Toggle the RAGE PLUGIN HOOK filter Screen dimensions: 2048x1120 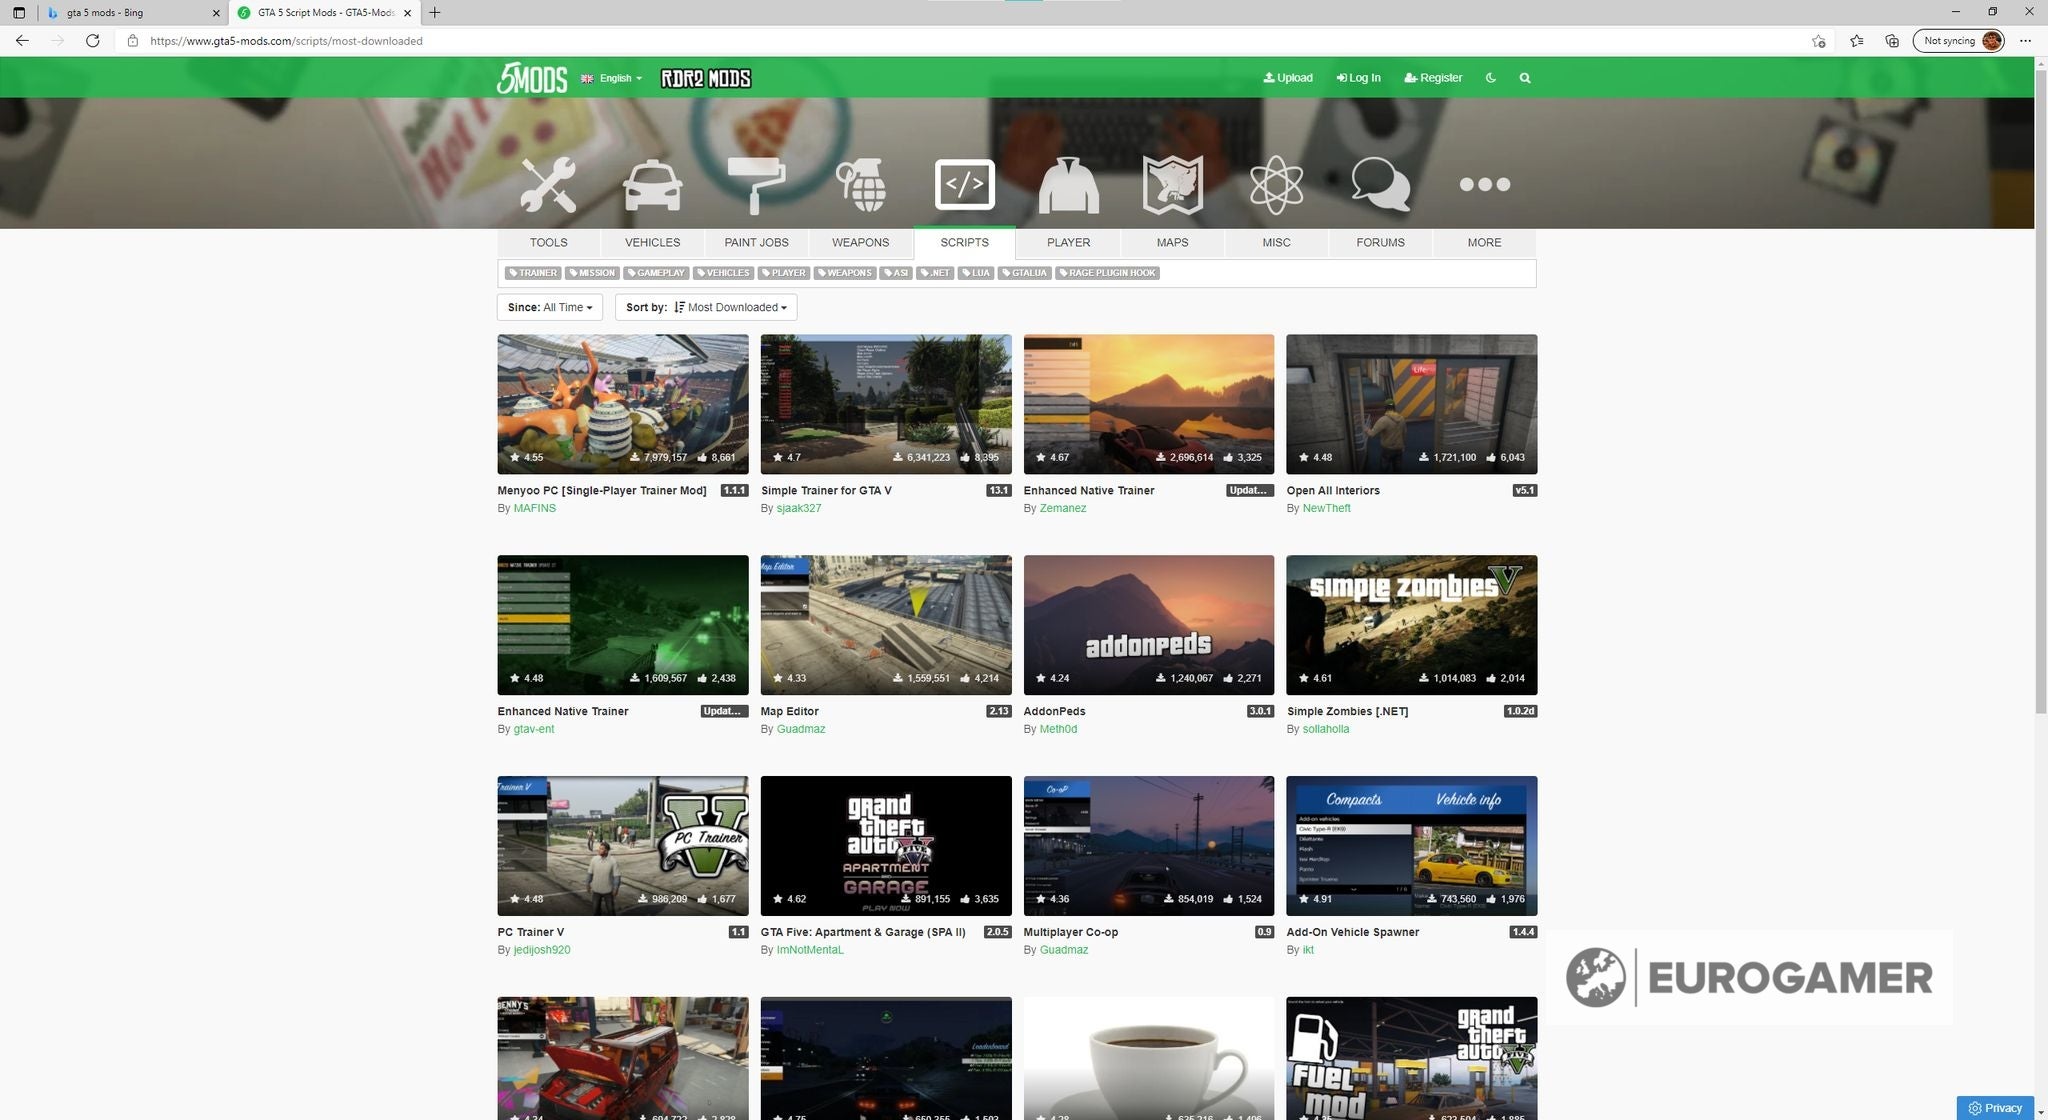point(1107,273)
